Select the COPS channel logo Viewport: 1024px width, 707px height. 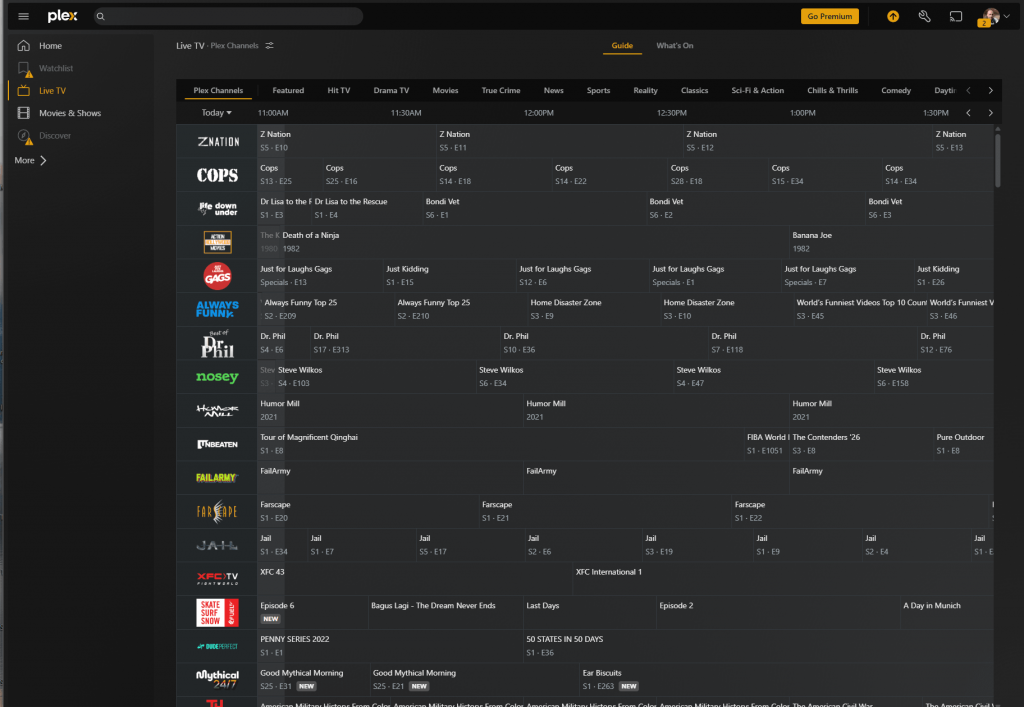pos(217,175)
